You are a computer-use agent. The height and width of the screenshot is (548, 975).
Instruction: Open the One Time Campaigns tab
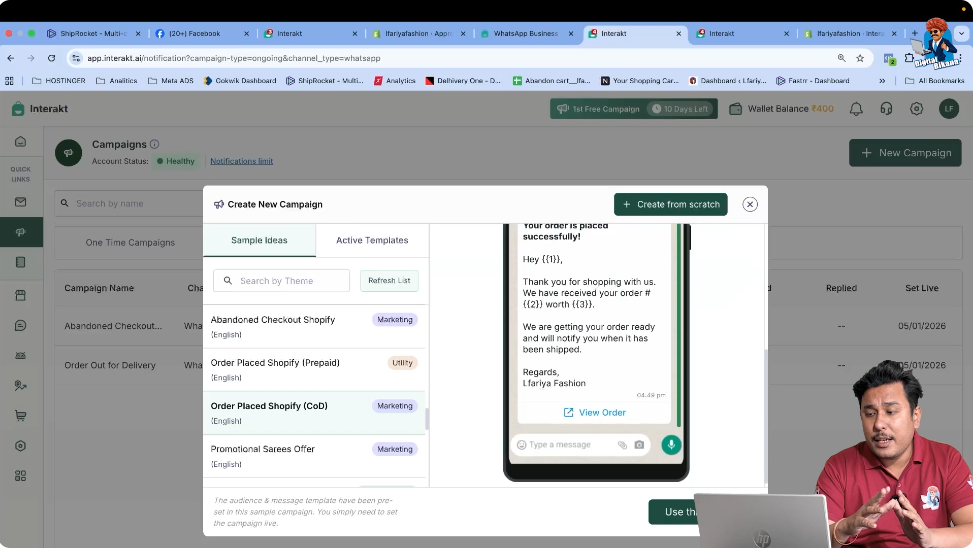tap(130, 243)
